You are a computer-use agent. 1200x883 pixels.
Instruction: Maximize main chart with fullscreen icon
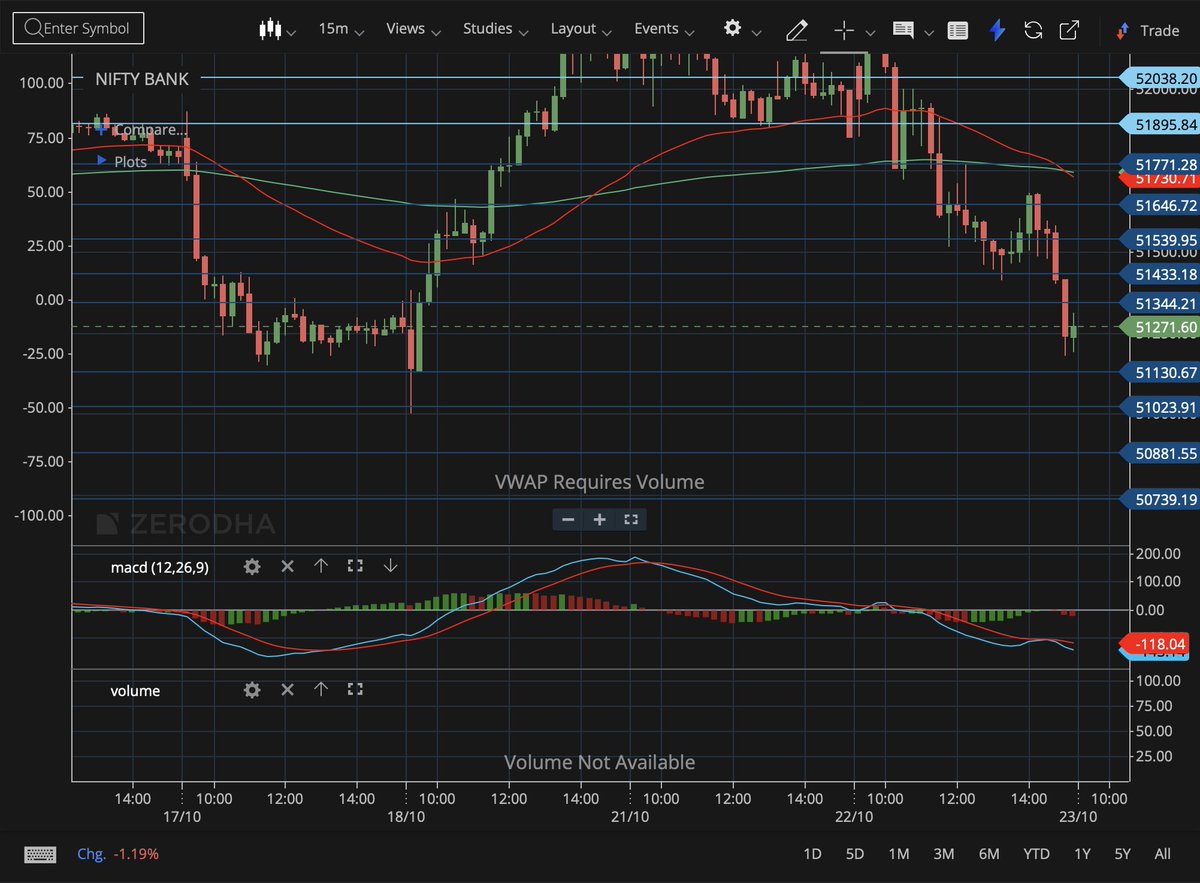coord(631,519)
